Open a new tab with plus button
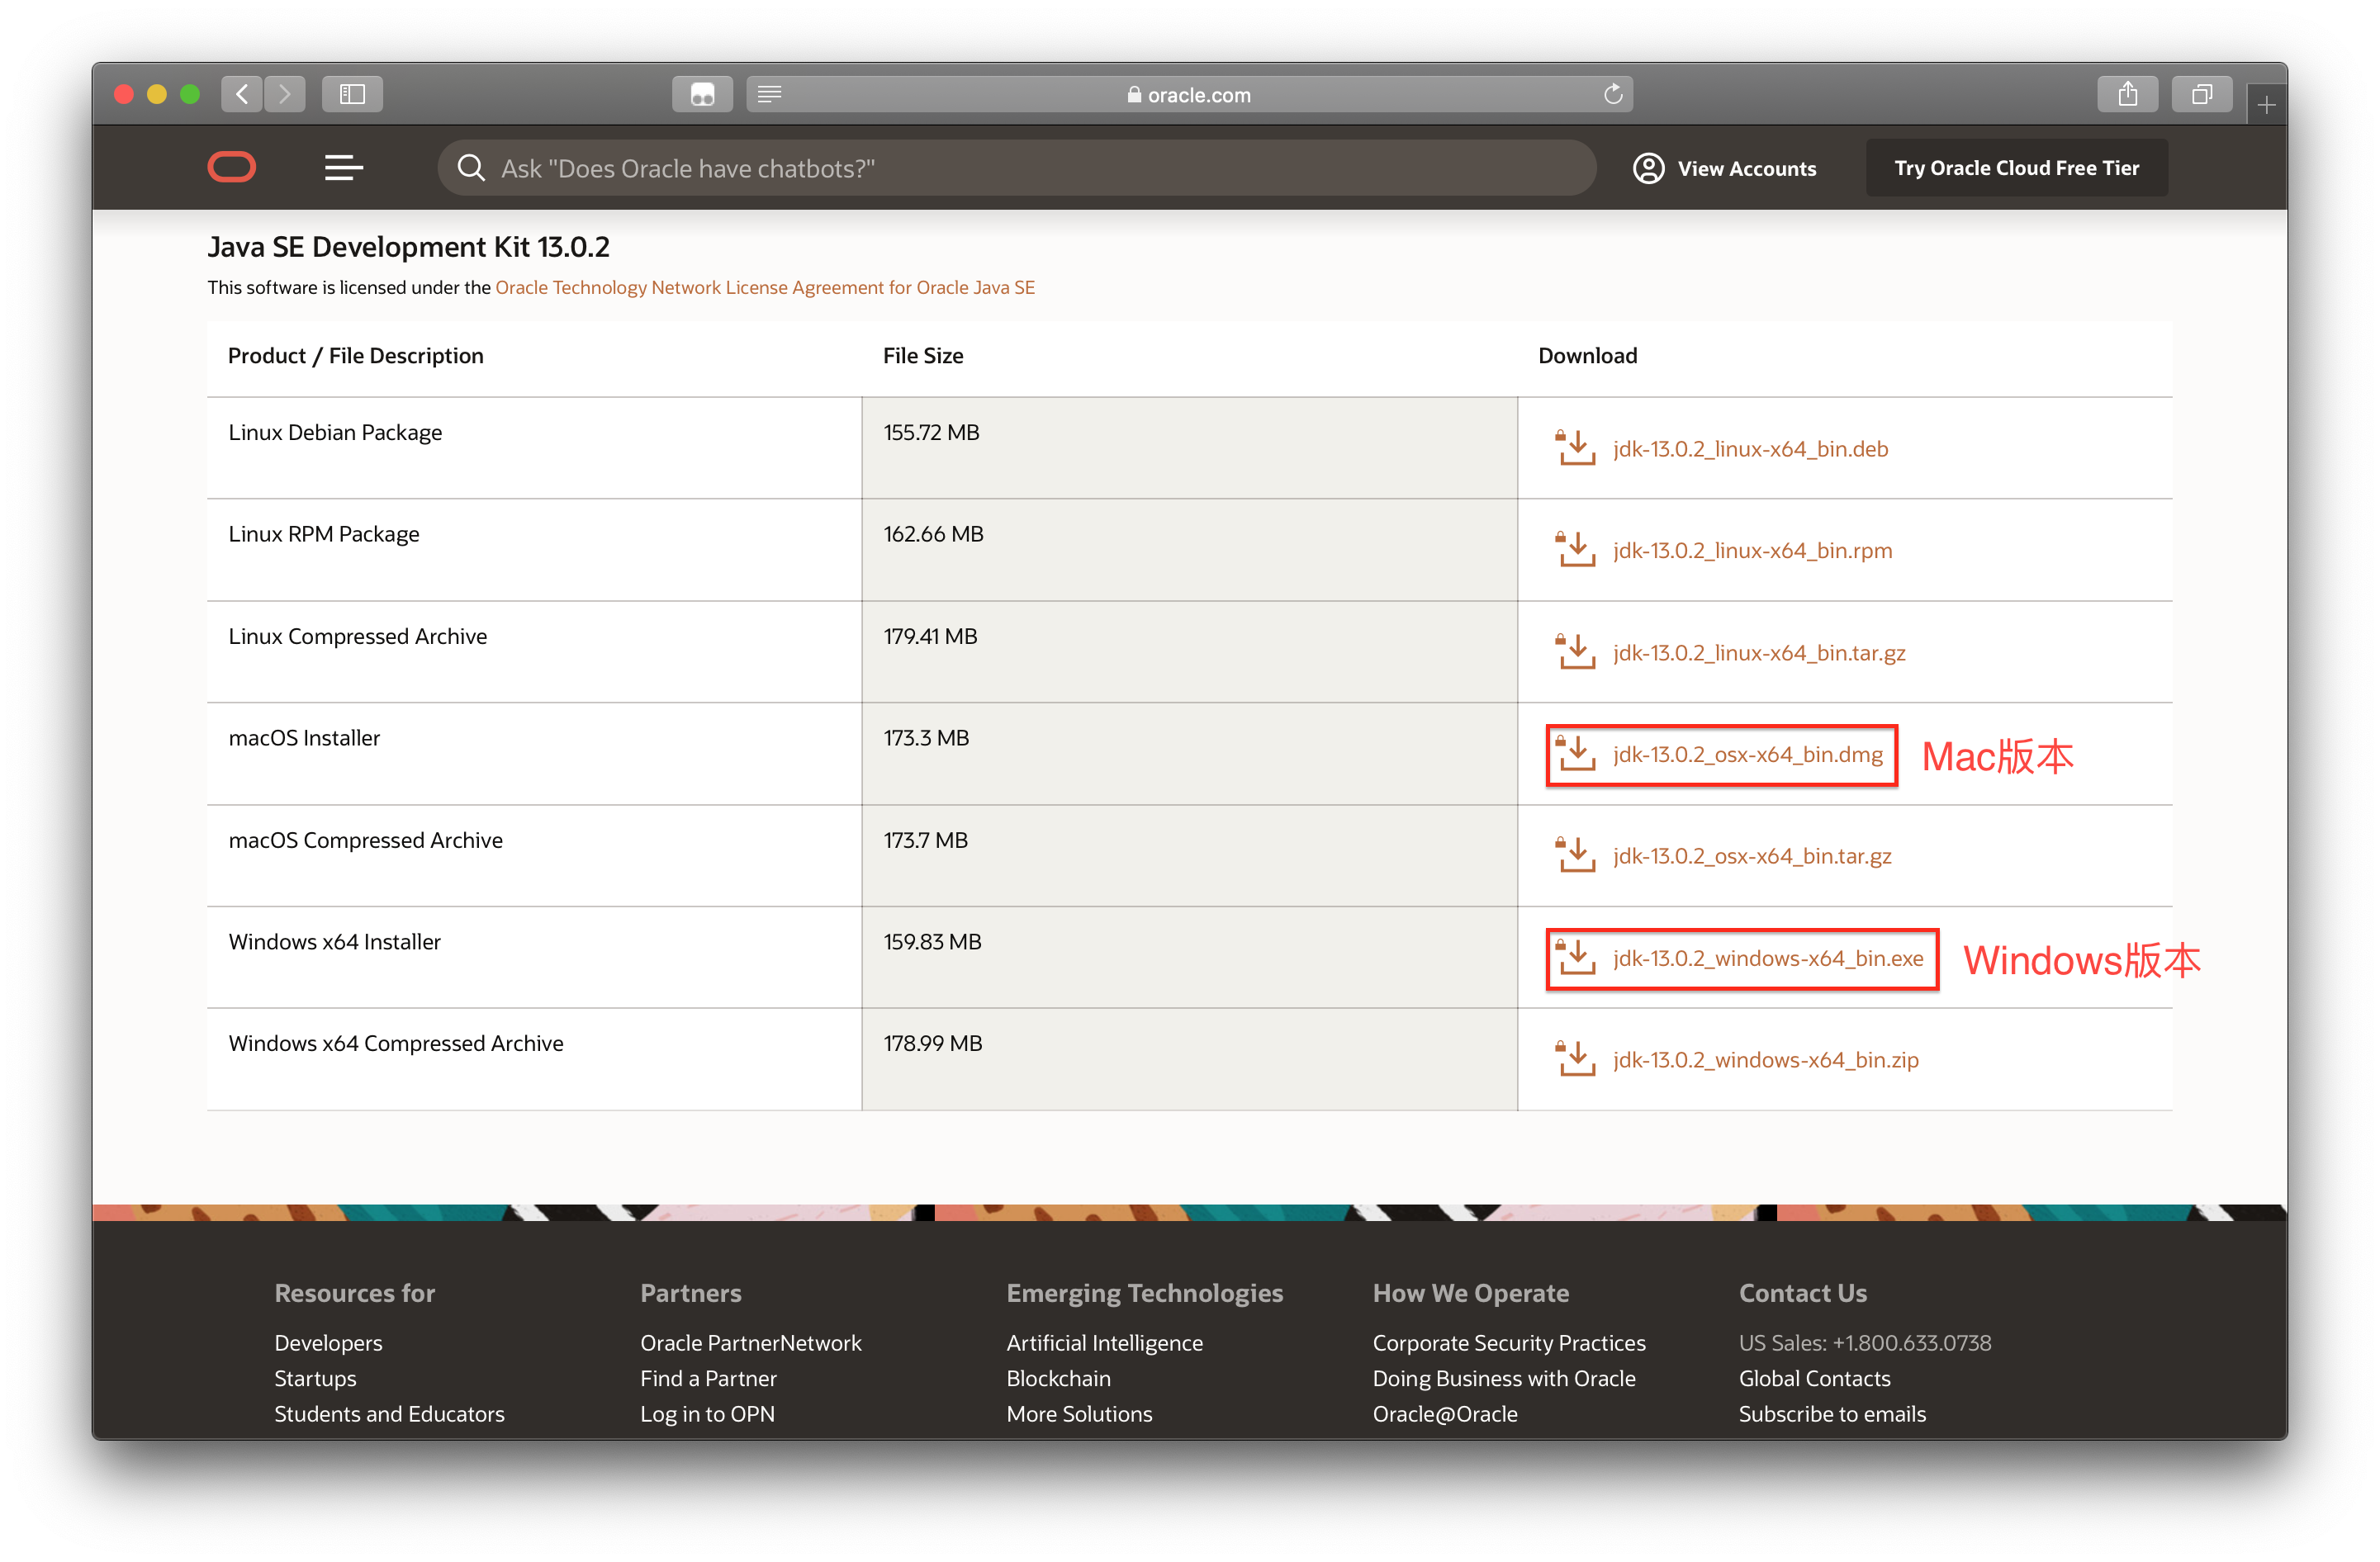Viewport: 2380px width, 1562px height. (x=2266, y=104)
